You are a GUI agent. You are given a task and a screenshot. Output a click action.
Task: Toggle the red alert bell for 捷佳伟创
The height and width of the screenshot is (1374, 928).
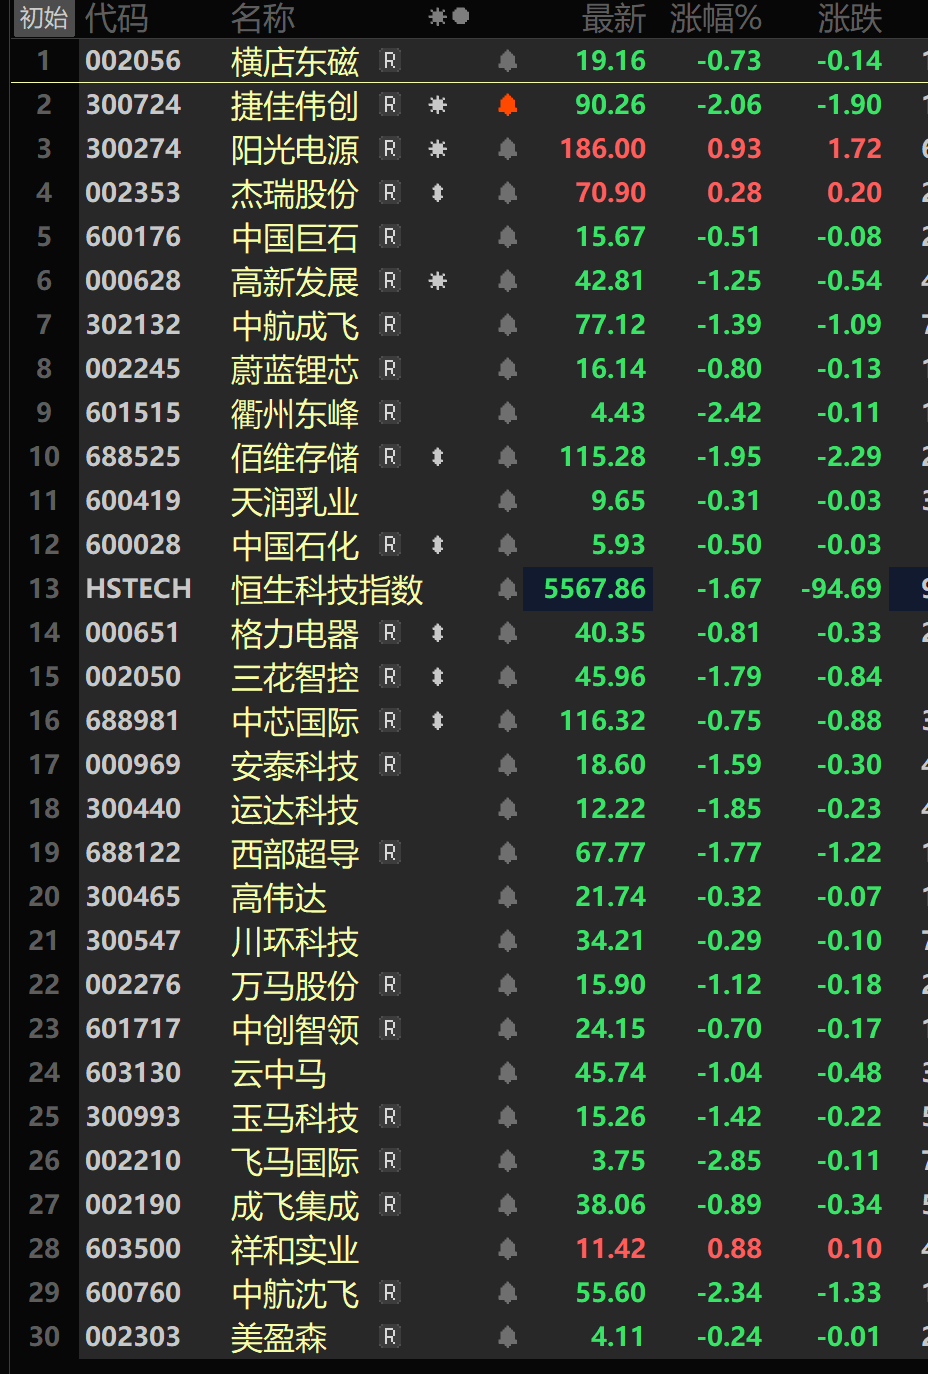coord(508,105)
